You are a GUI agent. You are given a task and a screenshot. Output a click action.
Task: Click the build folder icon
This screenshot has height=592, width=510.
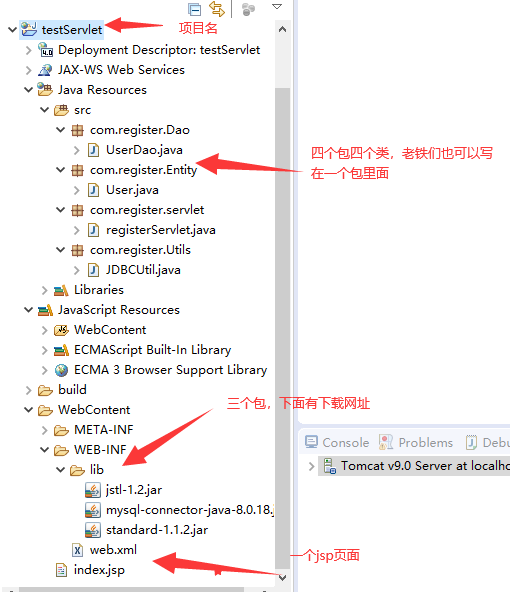[x=45, y=390]
